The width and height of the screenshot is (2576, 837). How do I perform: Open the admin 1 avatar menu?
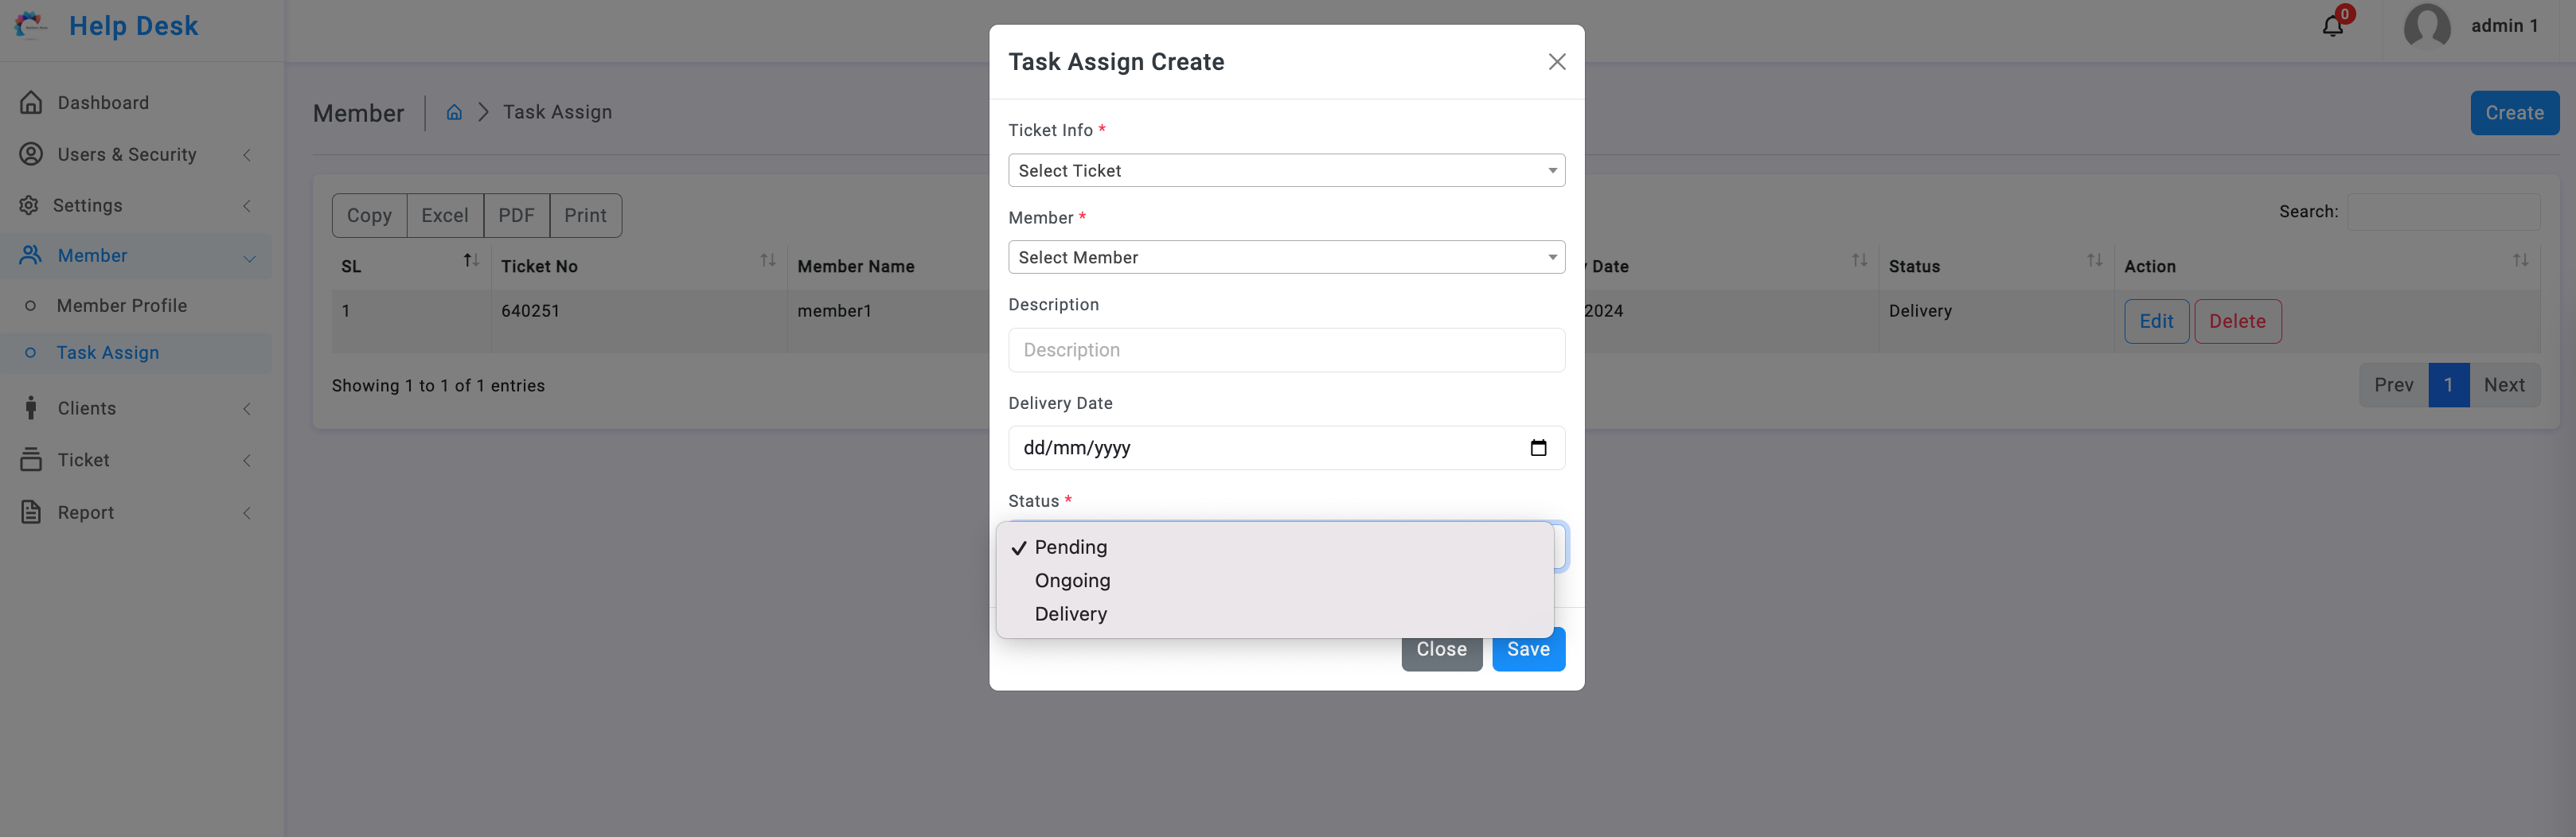[x=2426, y=26]
